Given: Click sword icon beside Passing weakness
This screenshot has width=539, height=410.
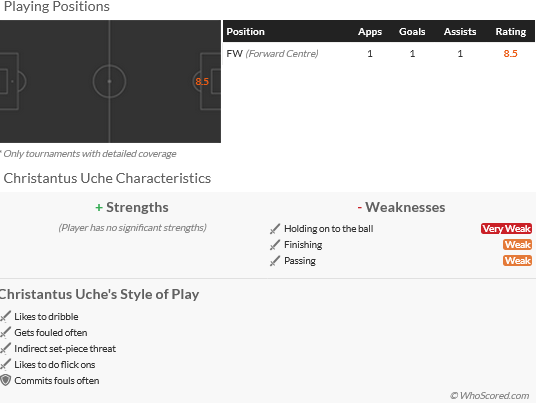Looking at the screenshot, I should (x=275, y=261).
